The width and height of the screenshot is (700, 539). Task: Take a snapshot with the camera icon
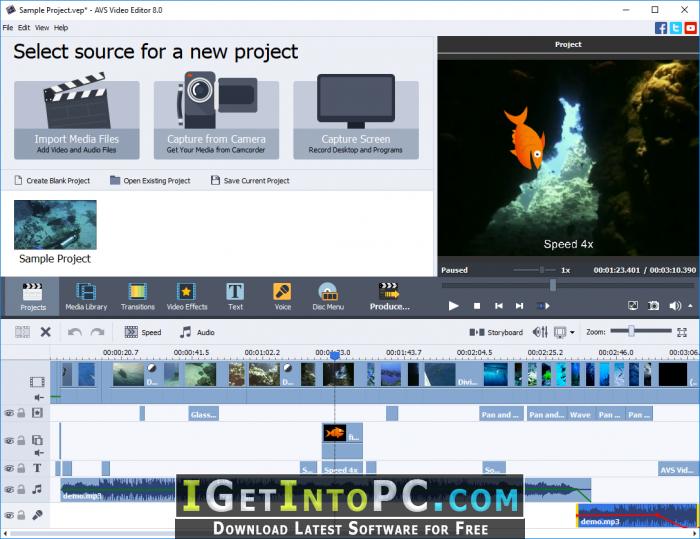654,305
